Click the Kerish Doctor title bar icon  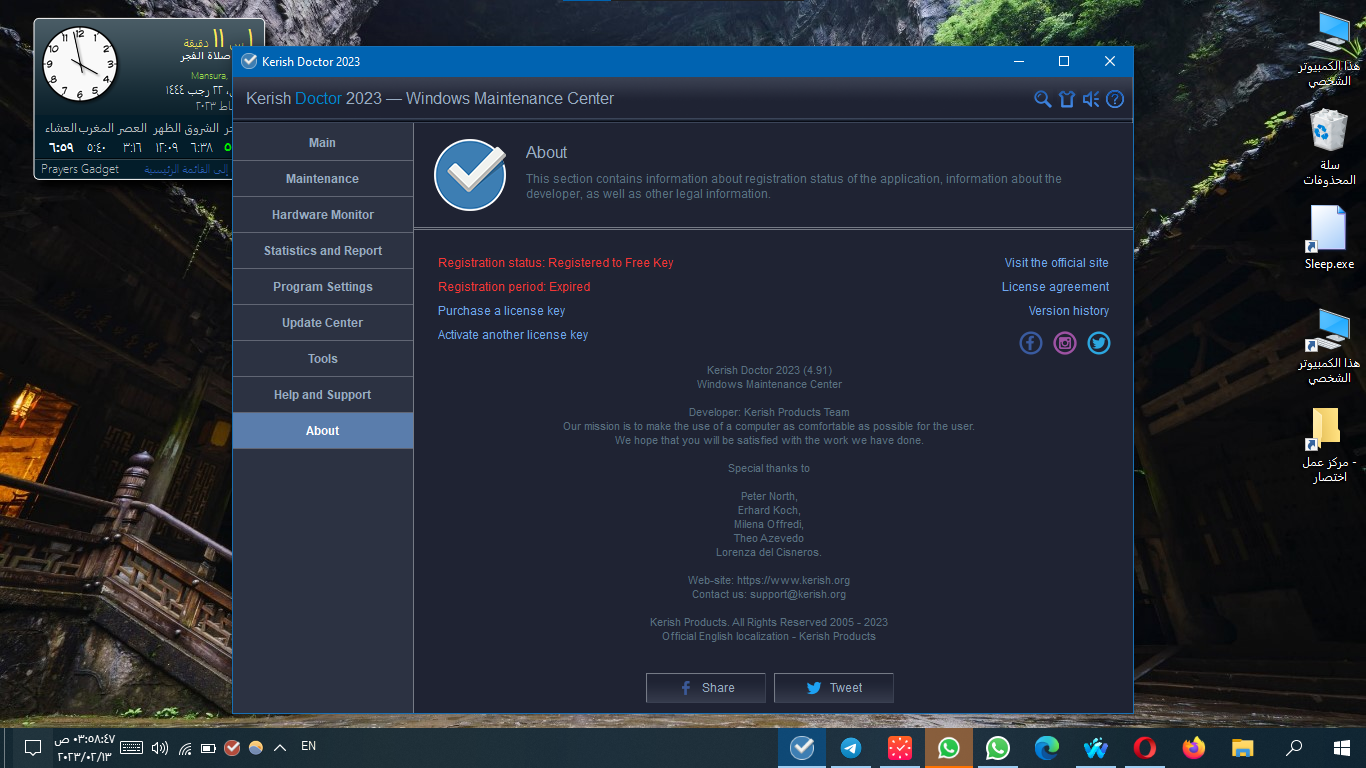coord(249,61)
